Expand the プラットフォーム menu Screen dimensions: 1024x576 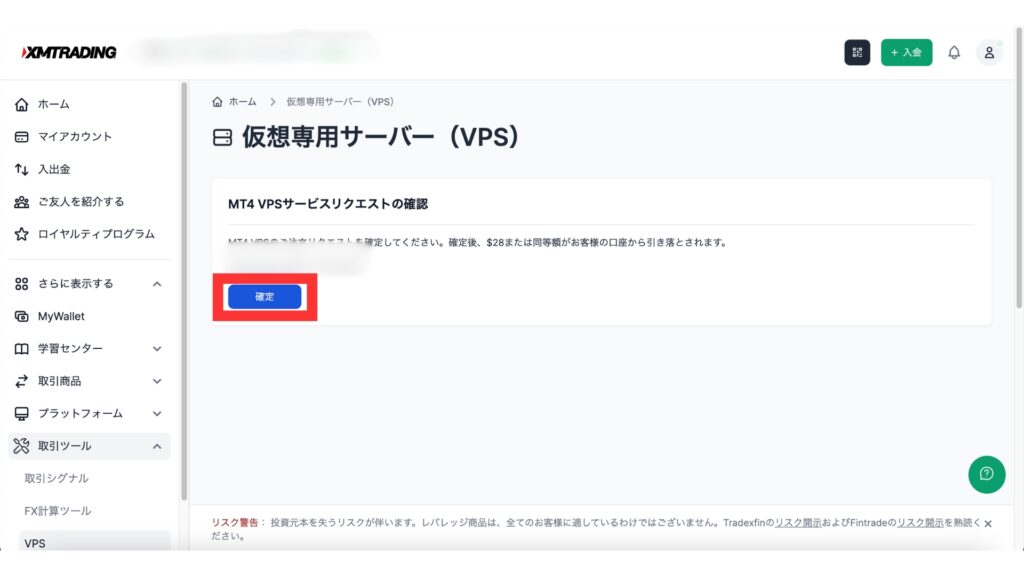click(x=157, y=414)
